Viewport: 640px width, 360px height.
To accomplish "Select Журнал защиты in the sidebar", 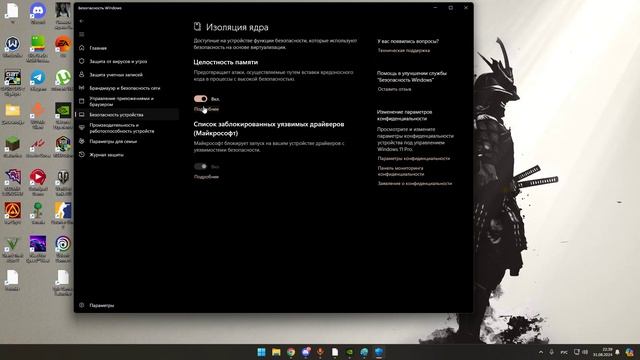I will pyautogui.click(x=127, y=155).
